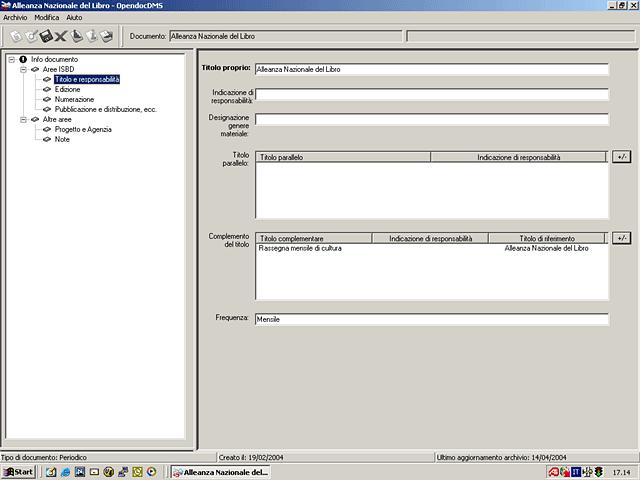
Task: Click the icon beside Progetto e Agenzia
Action: point(47,129)
